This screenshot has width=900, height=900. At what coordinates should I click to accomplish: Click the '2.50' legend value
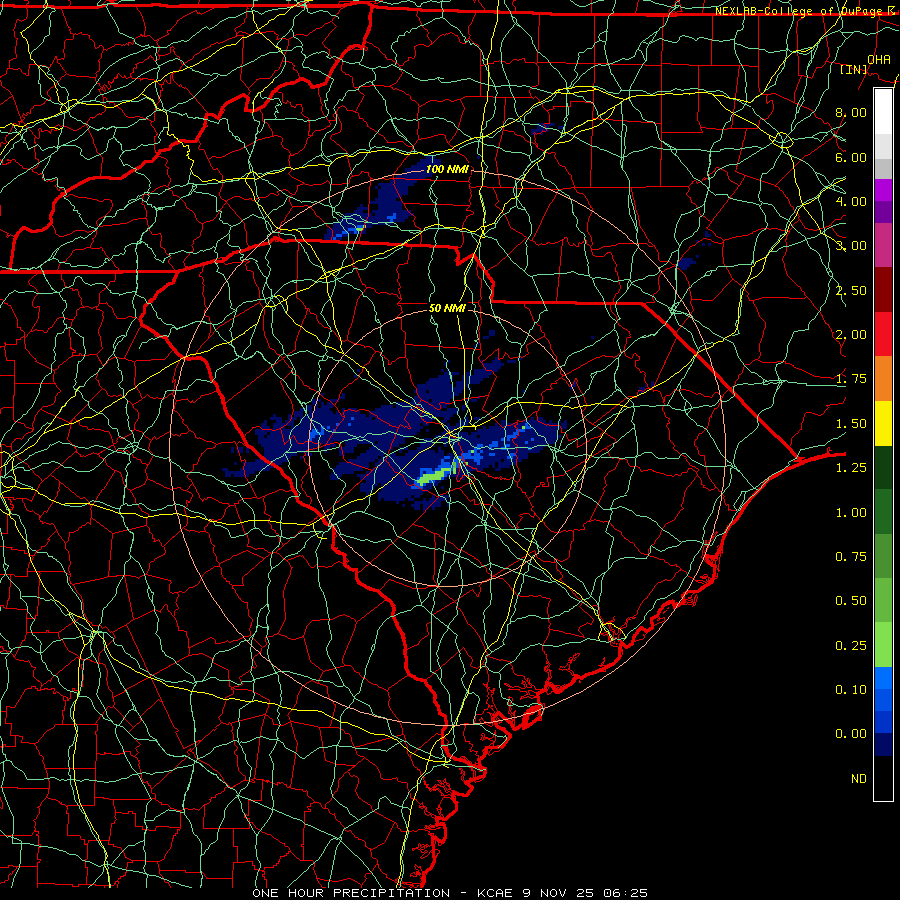point(851,290)
